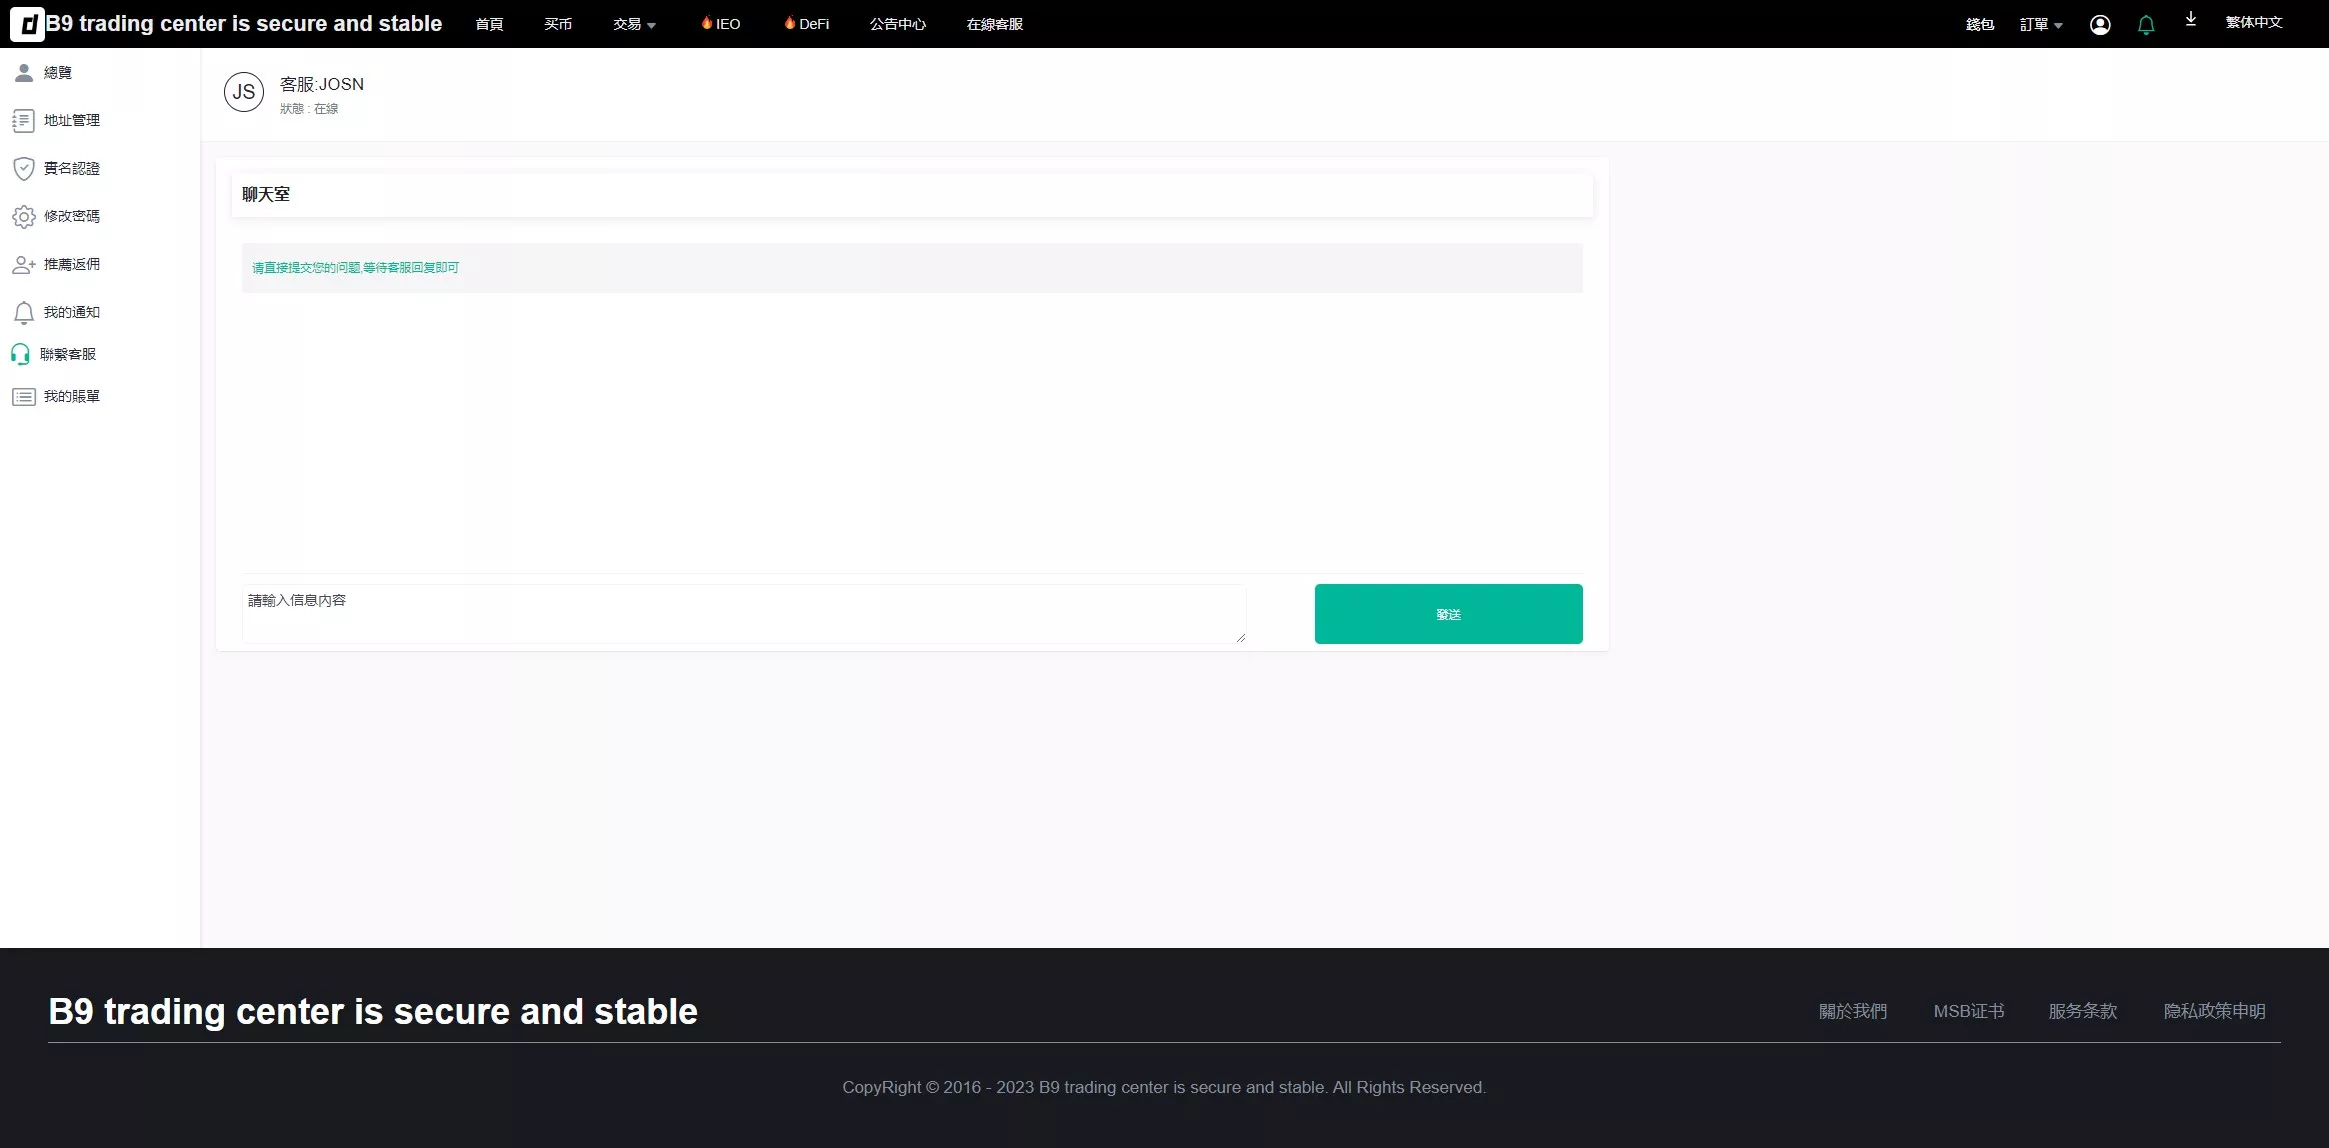This screenshot has height=1148, width=2329.
Task: Select the contact support headset icon
Action: (20, 354)
